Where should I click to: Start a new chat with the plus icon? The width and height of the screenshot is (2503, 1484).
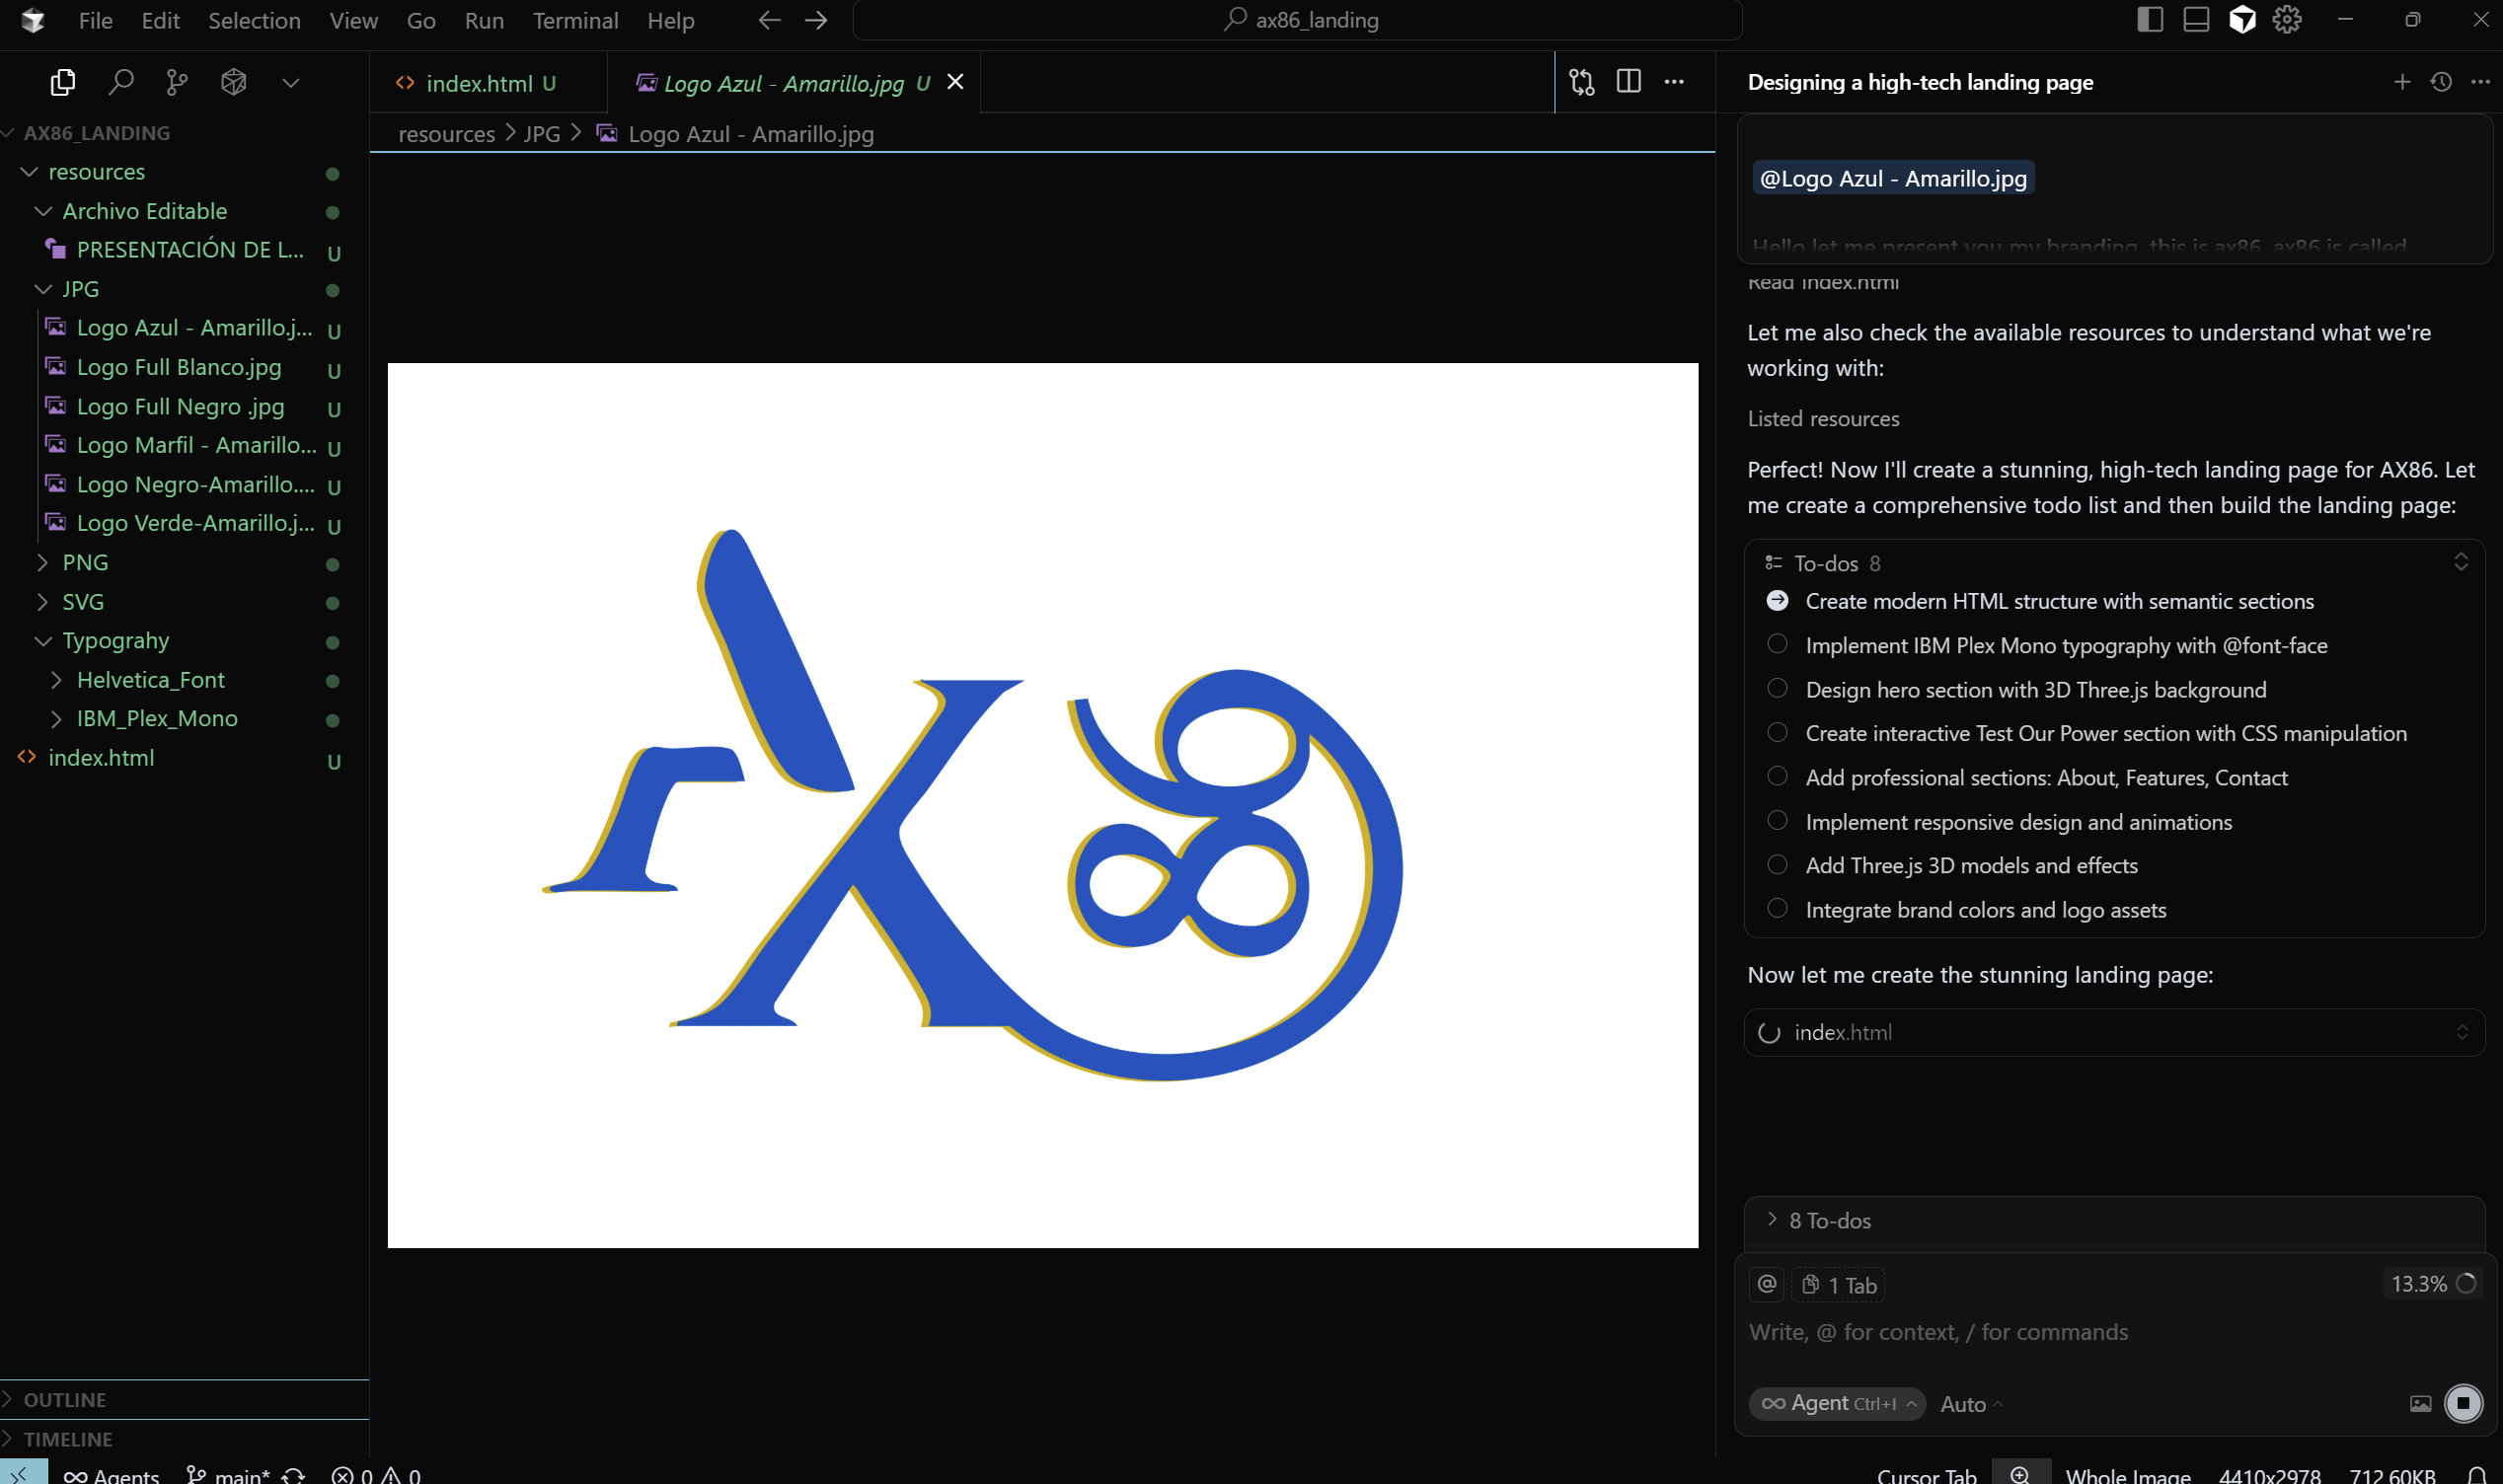2401,82
